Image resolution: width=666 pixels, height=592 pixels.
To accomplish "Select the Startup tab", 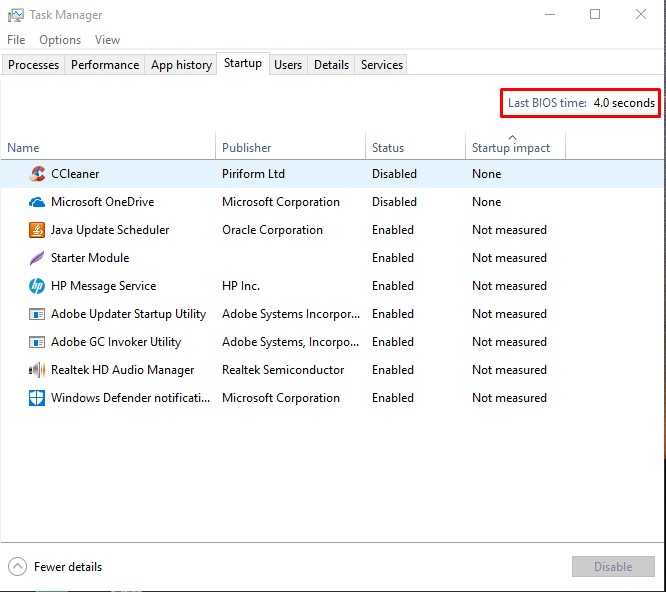I will 243,63.
